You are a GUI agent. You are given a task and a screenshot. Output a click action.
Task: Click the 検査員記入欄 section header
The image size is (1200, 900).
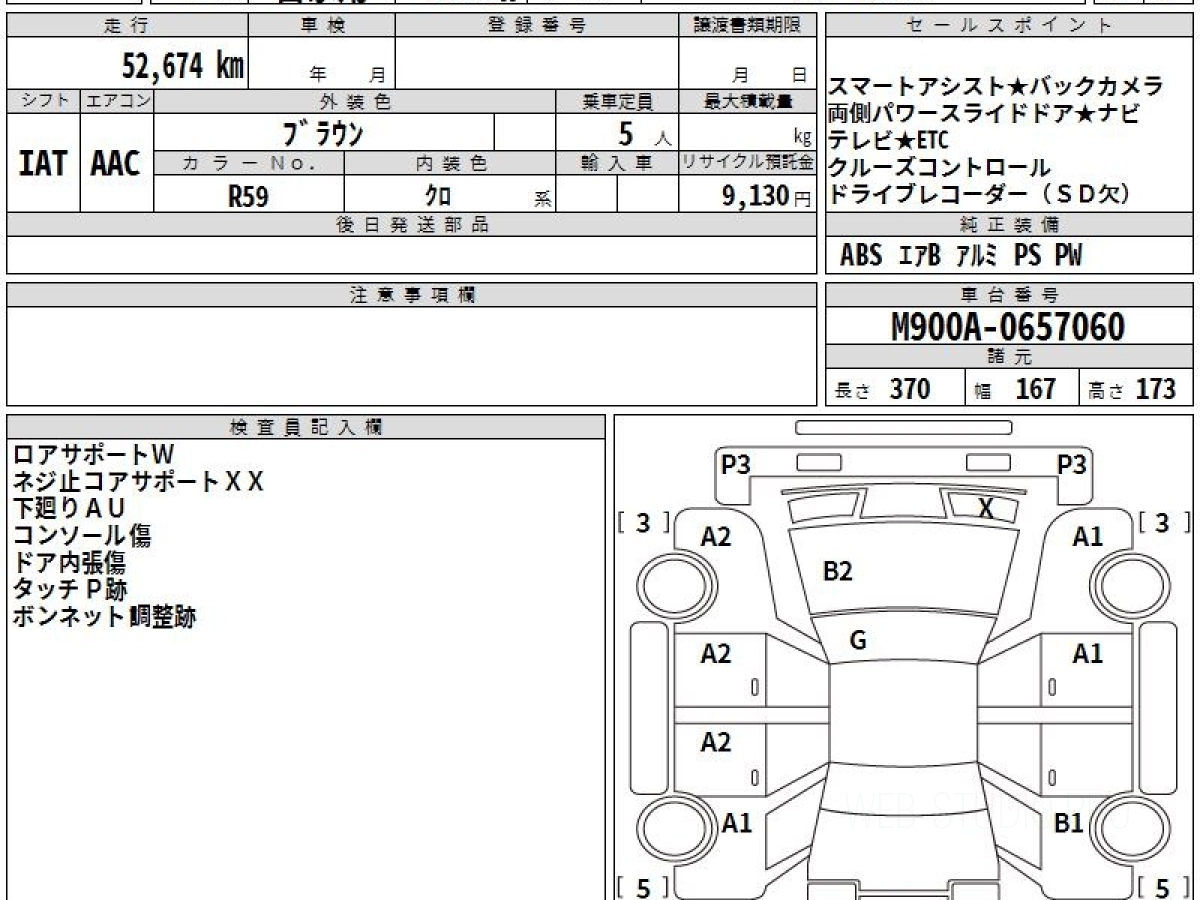pos(306,427)
